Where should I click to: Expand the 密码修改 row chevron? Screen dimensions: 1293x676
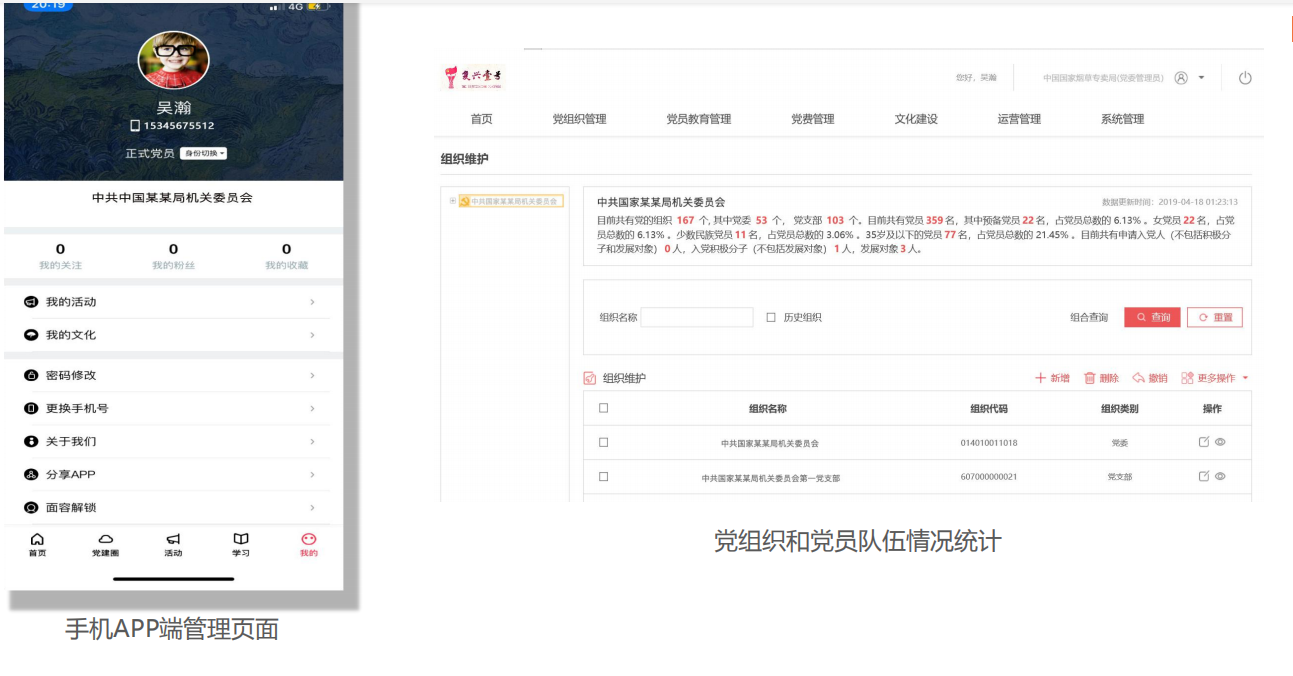(x=312, y=375)
